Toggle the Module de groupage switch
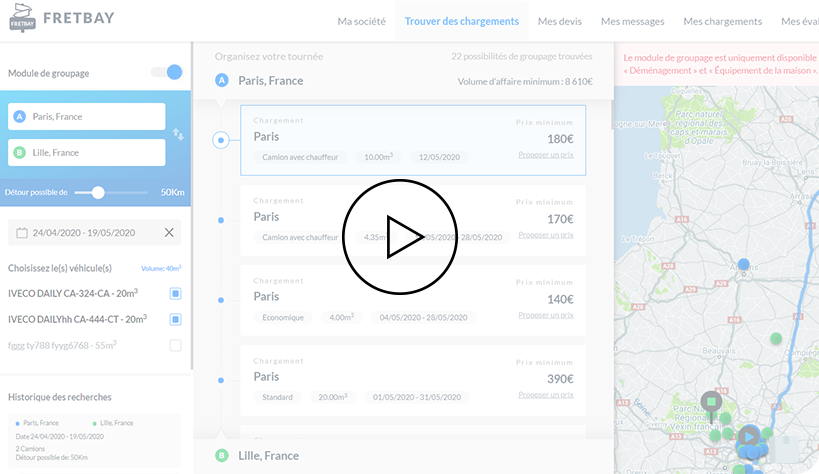This screenshot has width=819, height=474. pos(167,72)
